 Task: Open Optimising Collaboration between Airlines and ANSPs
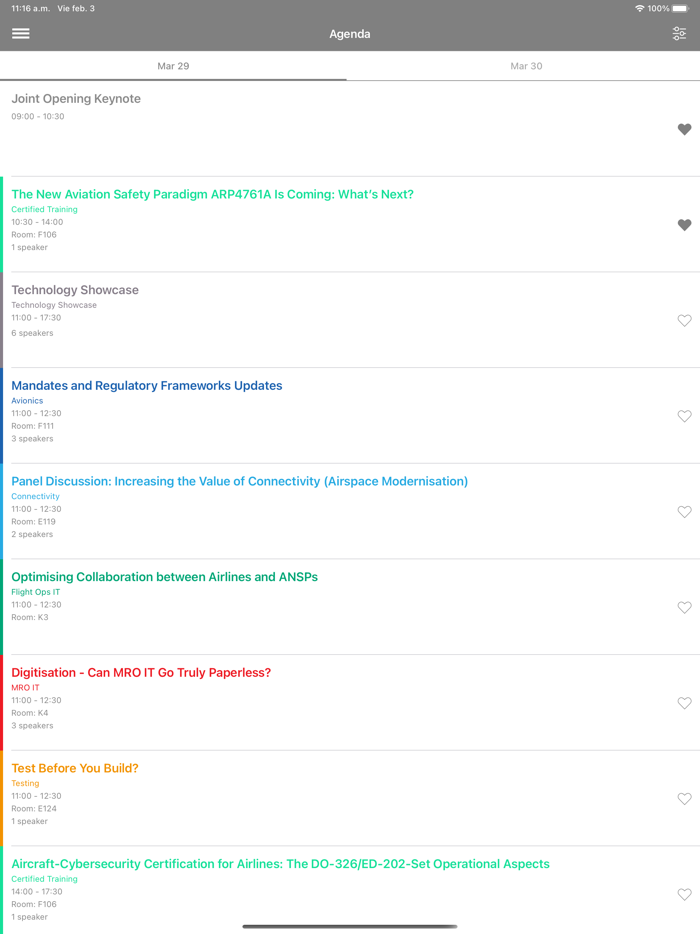click(164, 577)
